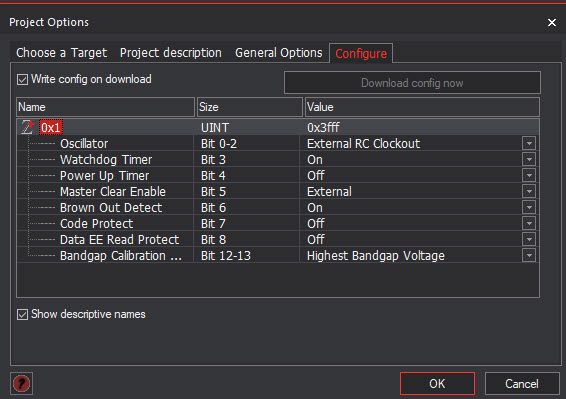Switch to General Options tab

click(279, 53)
